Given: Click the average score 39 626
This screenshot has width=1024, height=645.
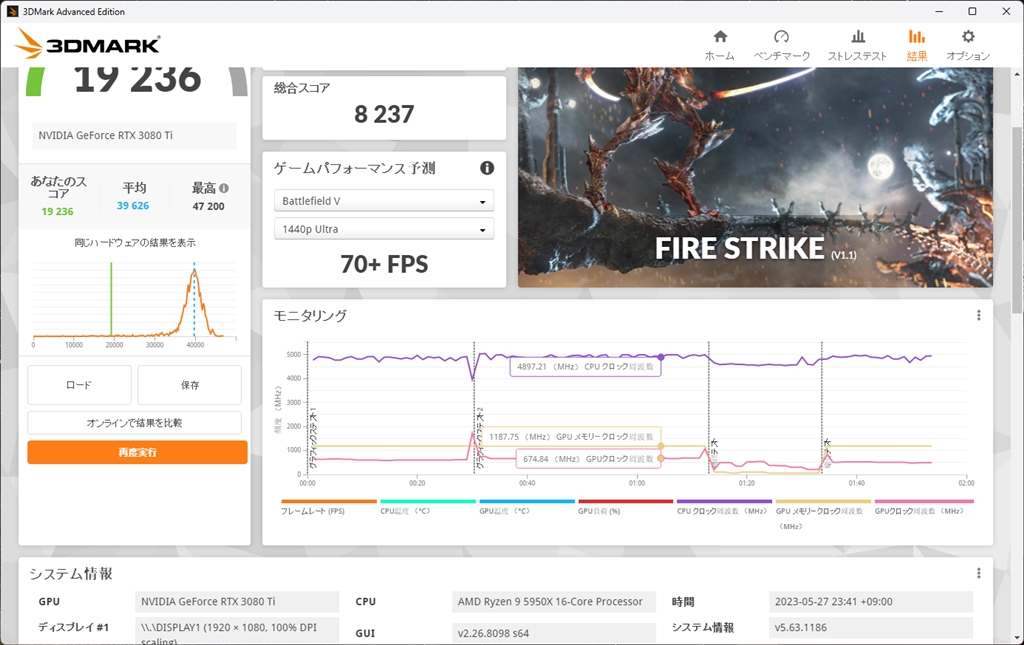Looking at the screenshot, I should [133, 206].
